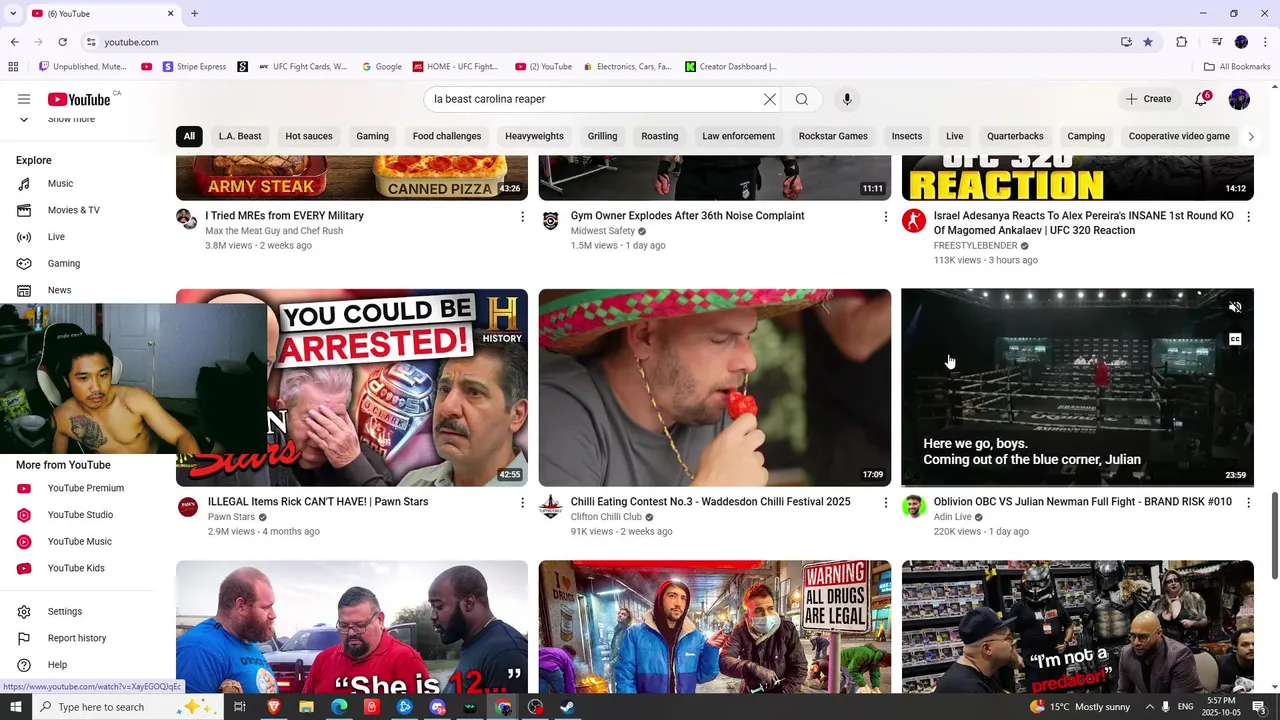The width and height of the screenshot is (1280, 720).
Task: Focus the browser address bar showing youtube.com
Action: point(600,42)
